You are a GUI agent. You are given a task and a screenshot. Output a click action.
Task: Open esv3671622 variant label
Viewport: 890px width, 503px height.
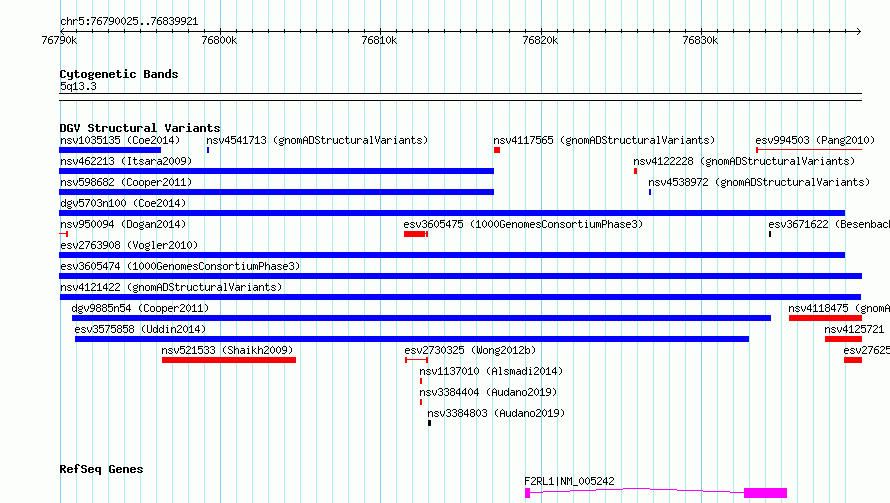(x=829, y=224)
